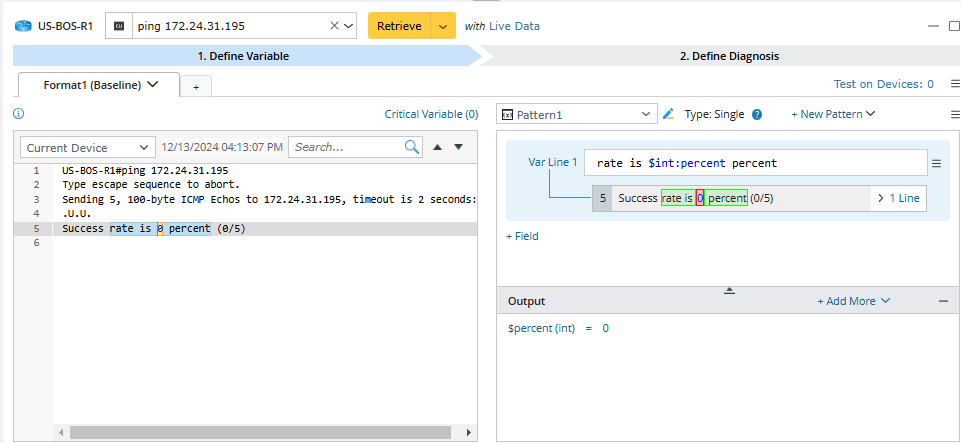The image size is (961, 443).
Task: Click the magnifier icon in the search box
Action: (412, 147)
